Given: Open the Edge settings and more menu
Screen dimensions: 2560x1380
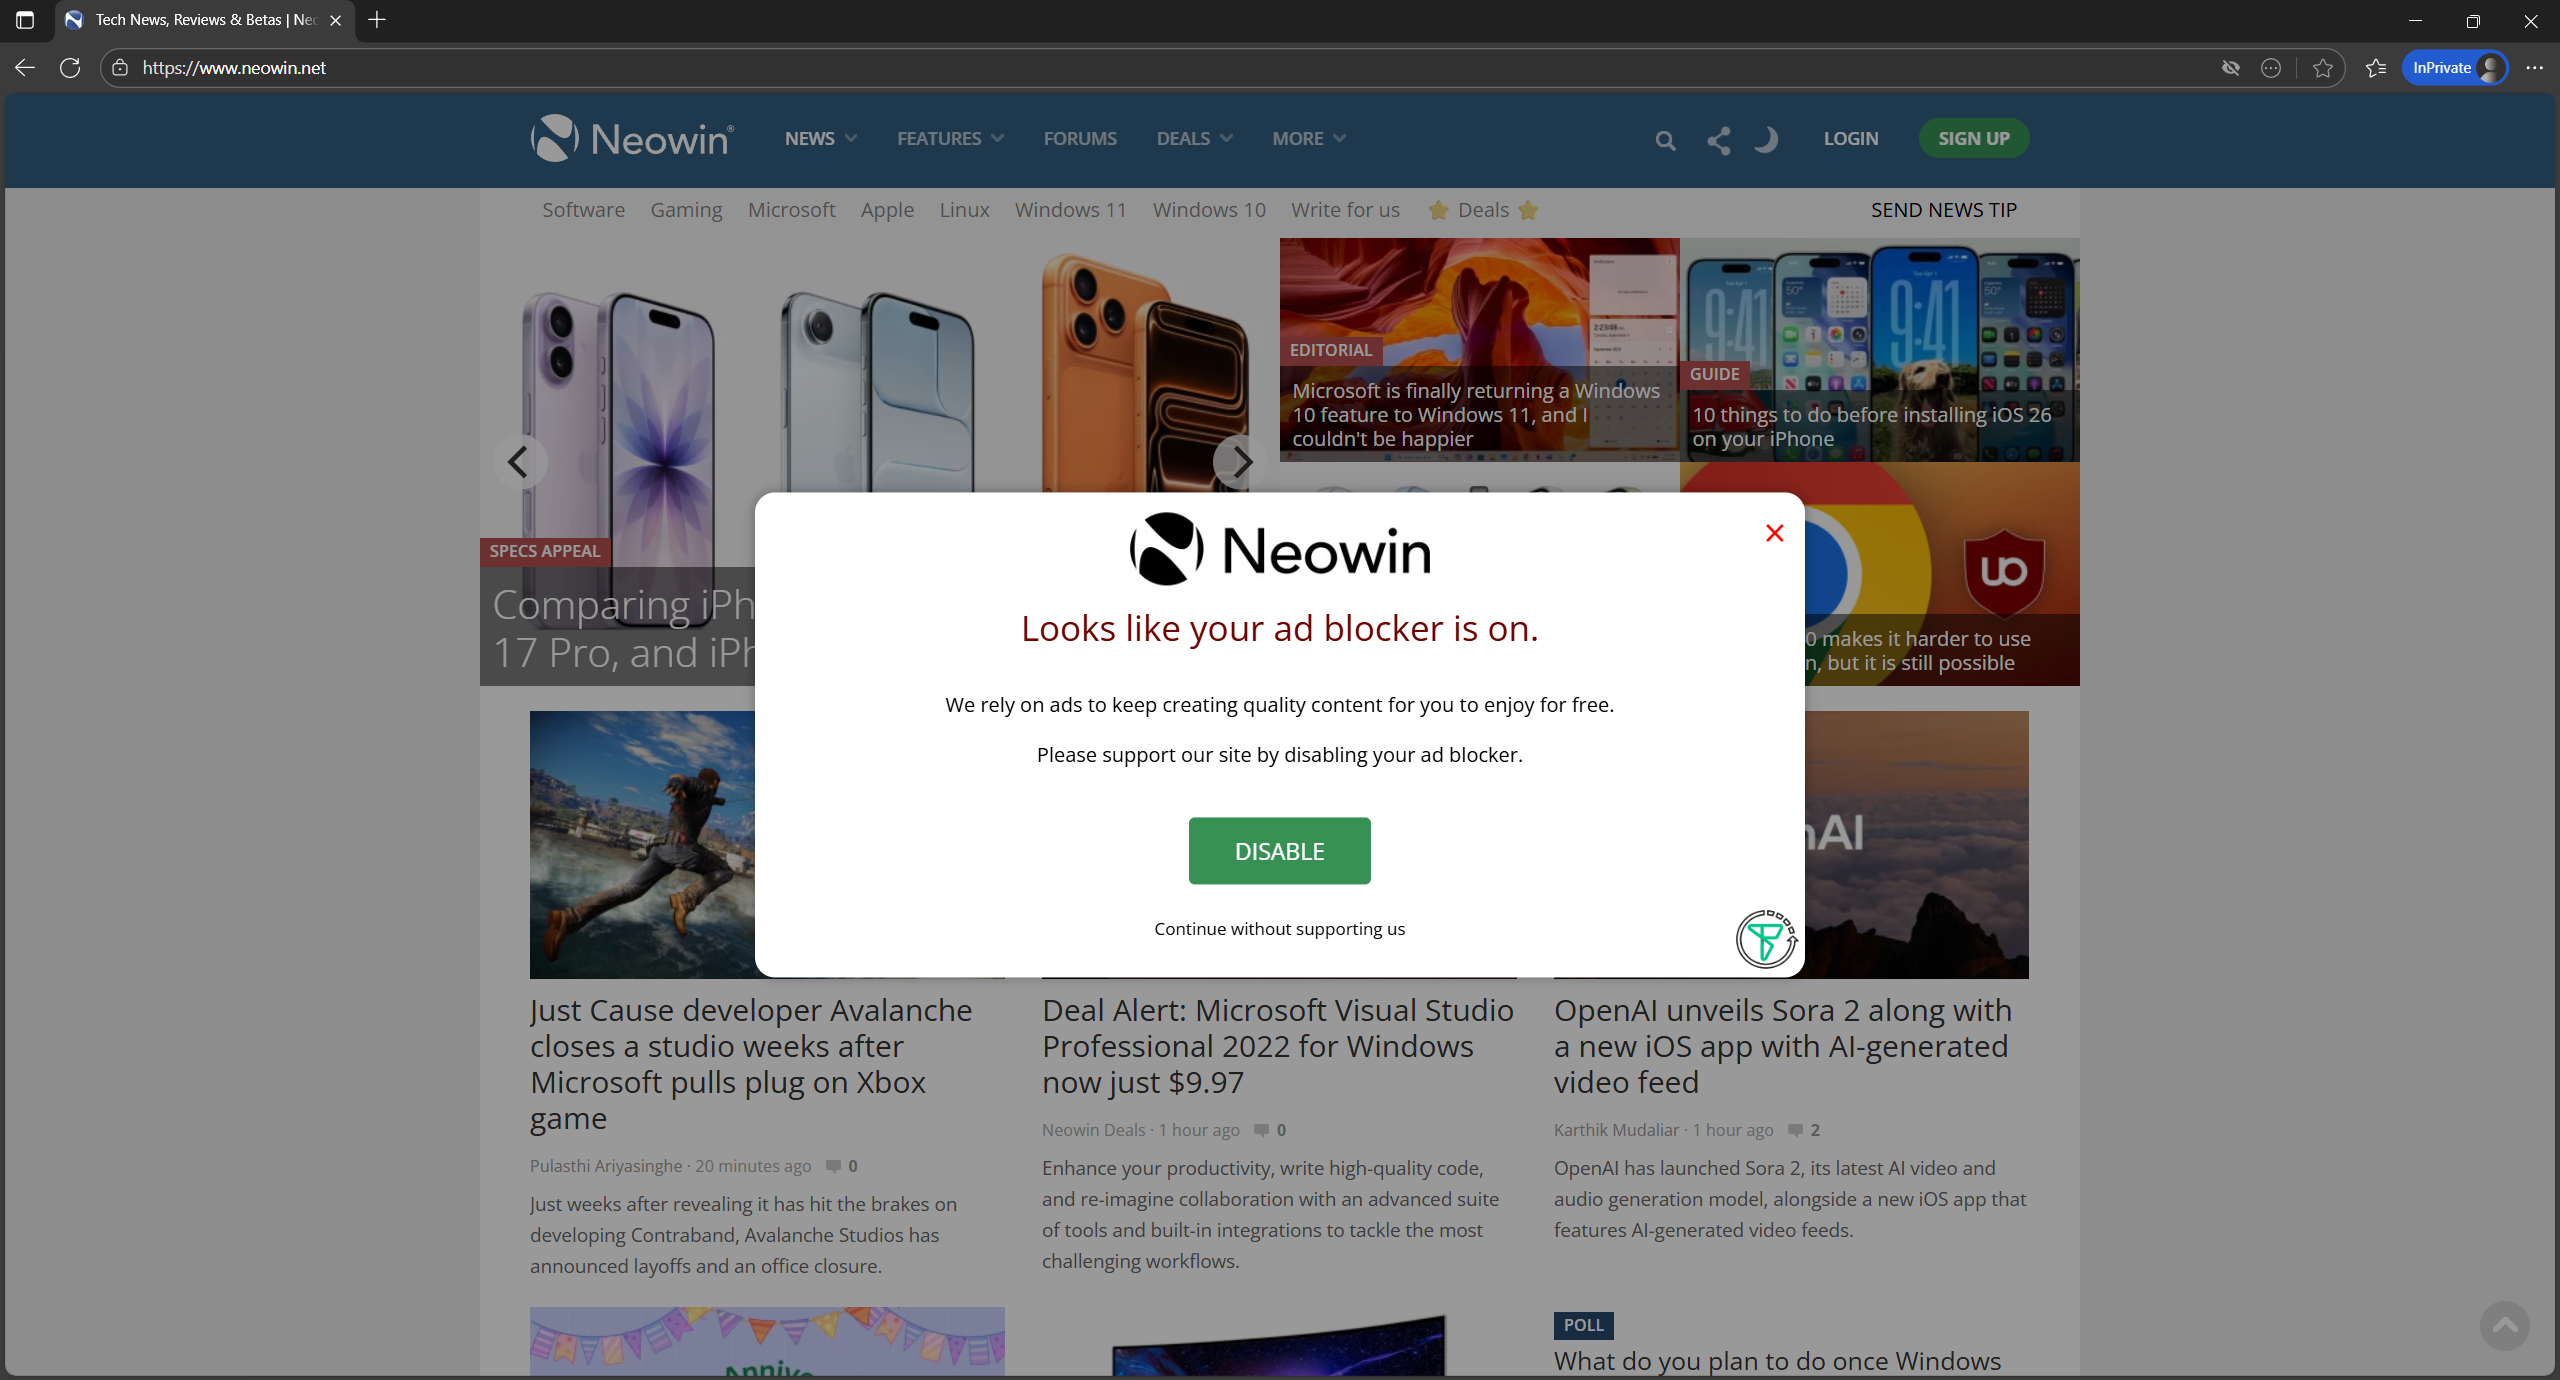Looking at the screenshot, I should [2534, 68].
